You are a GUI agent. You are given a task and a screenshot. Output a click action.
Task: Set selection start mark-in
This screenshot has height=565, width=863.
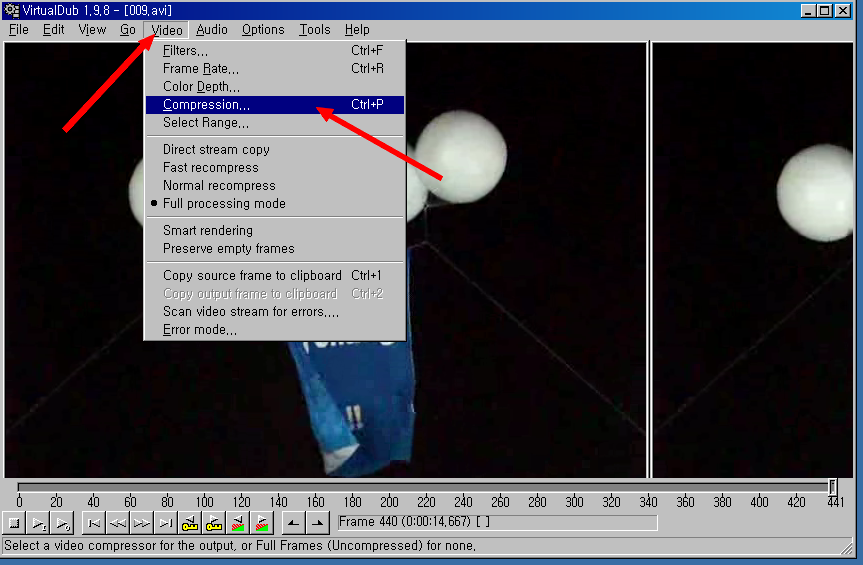click(x=293, y=523)
